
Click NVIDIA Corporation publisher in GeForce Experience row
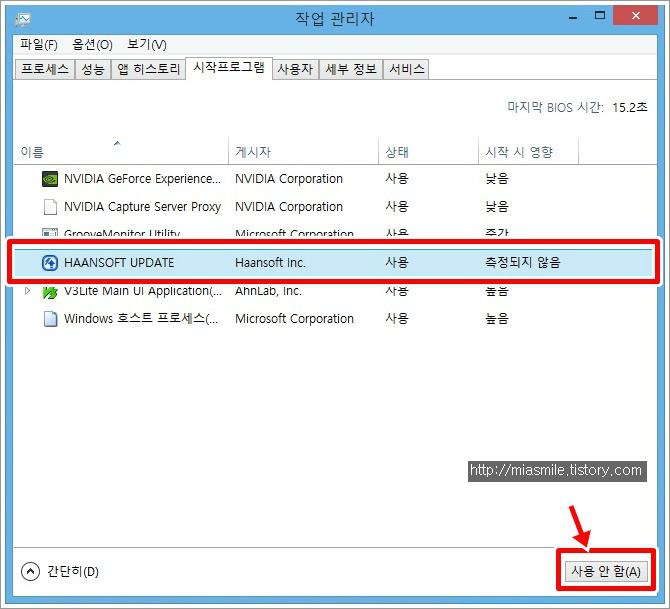(289, 179)
